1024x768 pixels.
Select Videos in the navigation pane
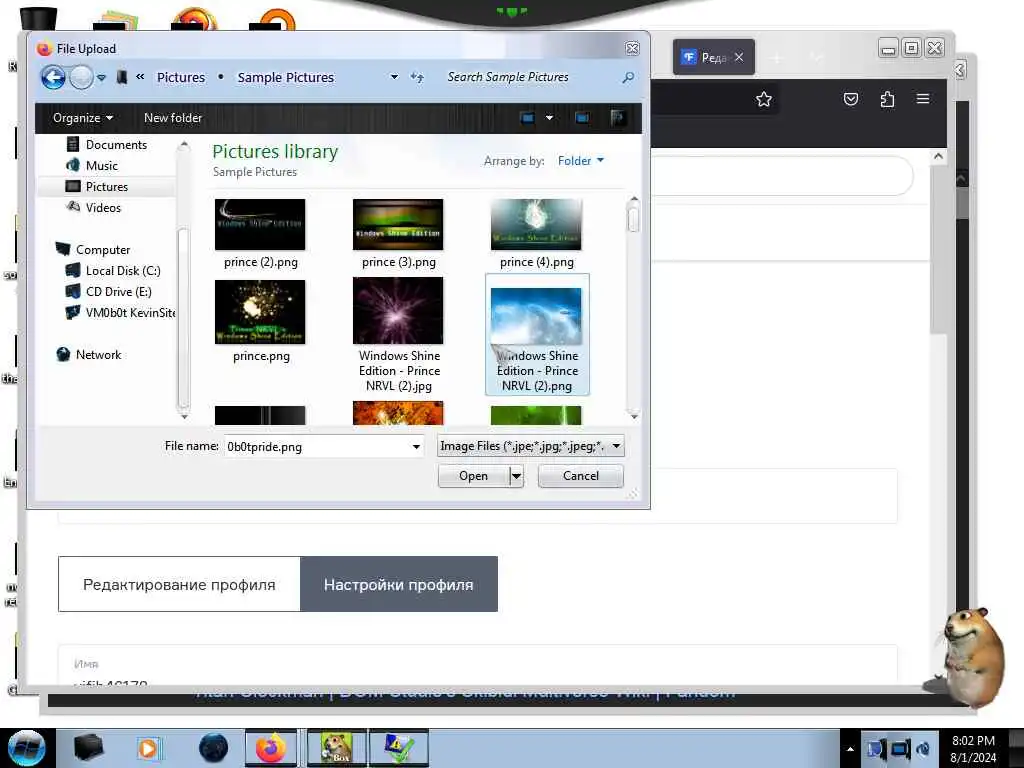[x=93, y=208]
